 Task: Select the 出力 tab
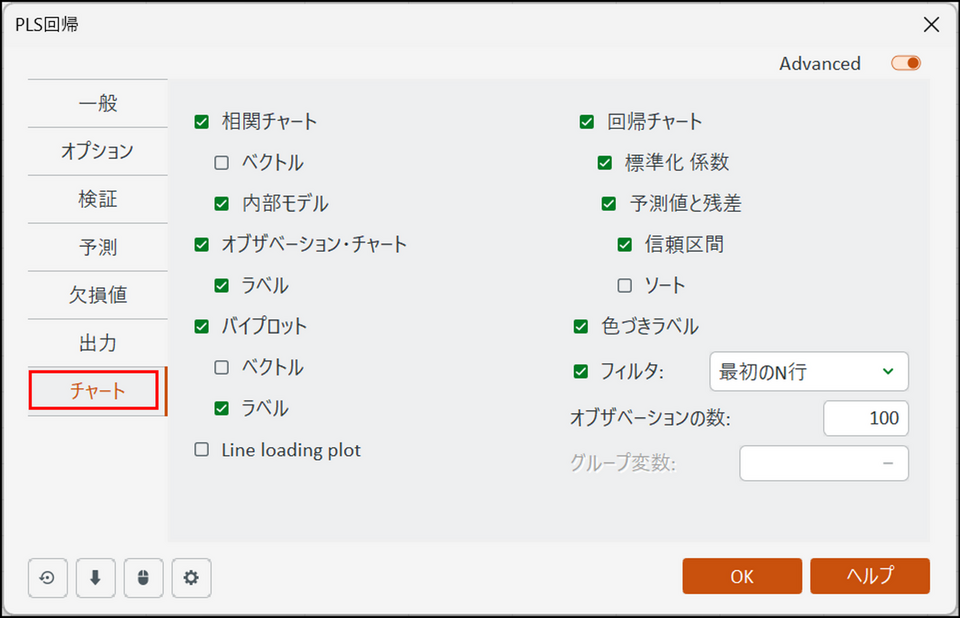pos(98,343)
